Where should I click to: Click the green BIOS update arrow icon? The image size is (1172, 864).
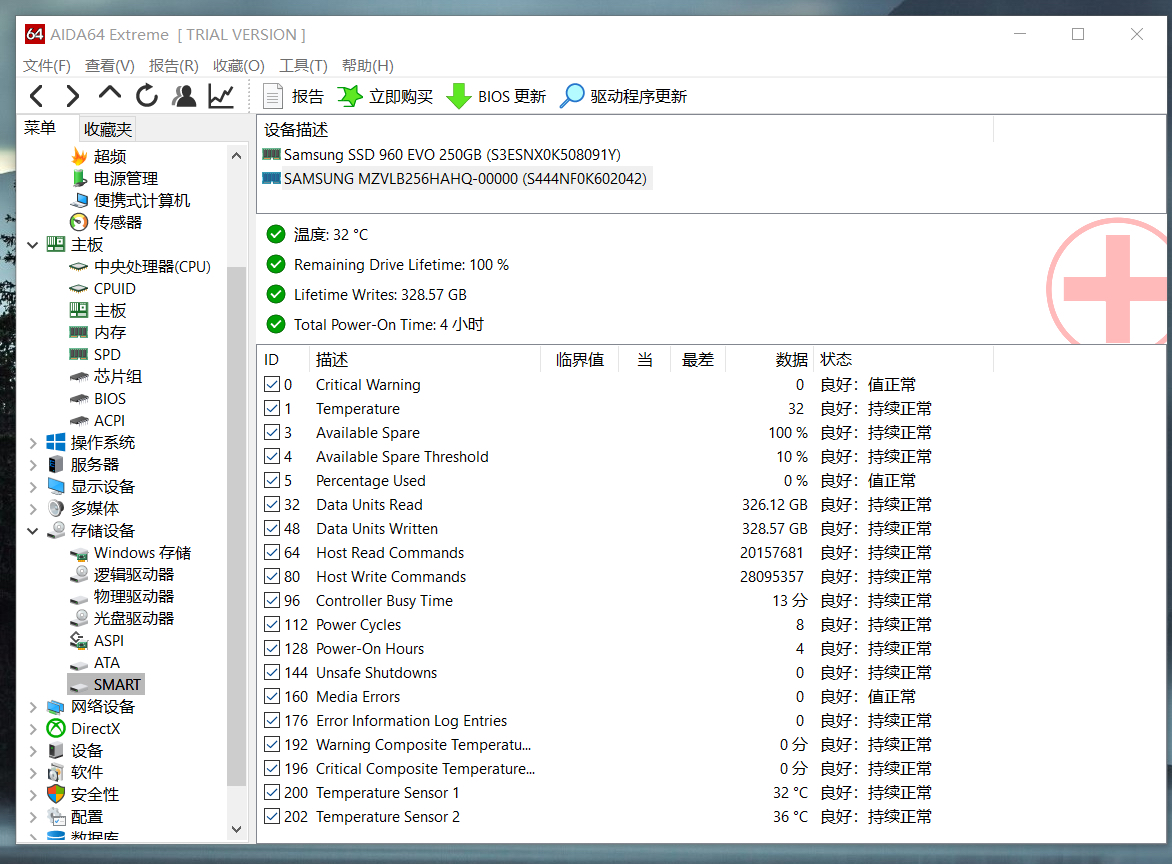[x=458, y=96]
